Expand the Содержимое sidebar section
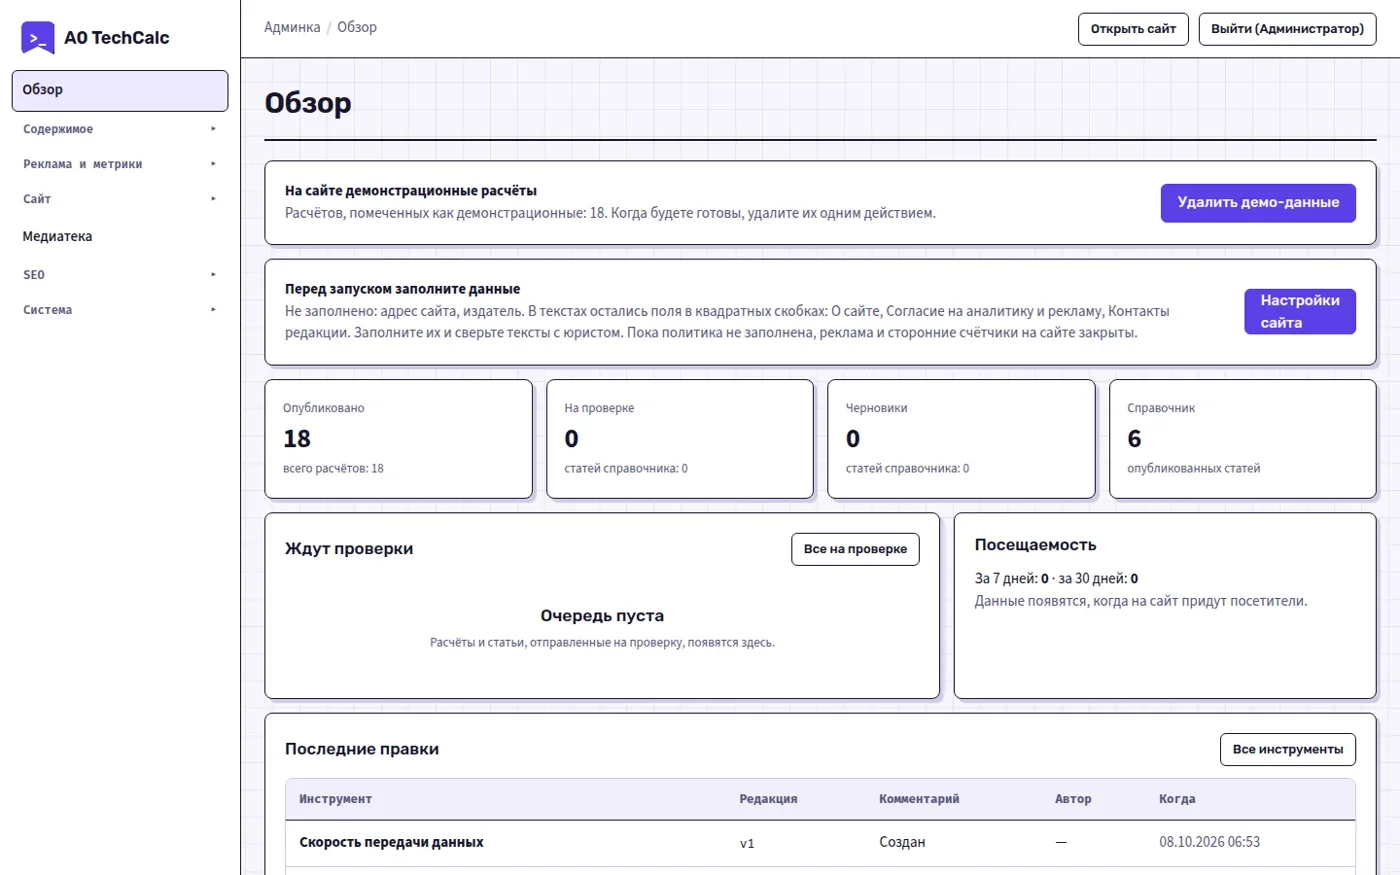Viewport: 1400px width, 875px height. point(120,129)
